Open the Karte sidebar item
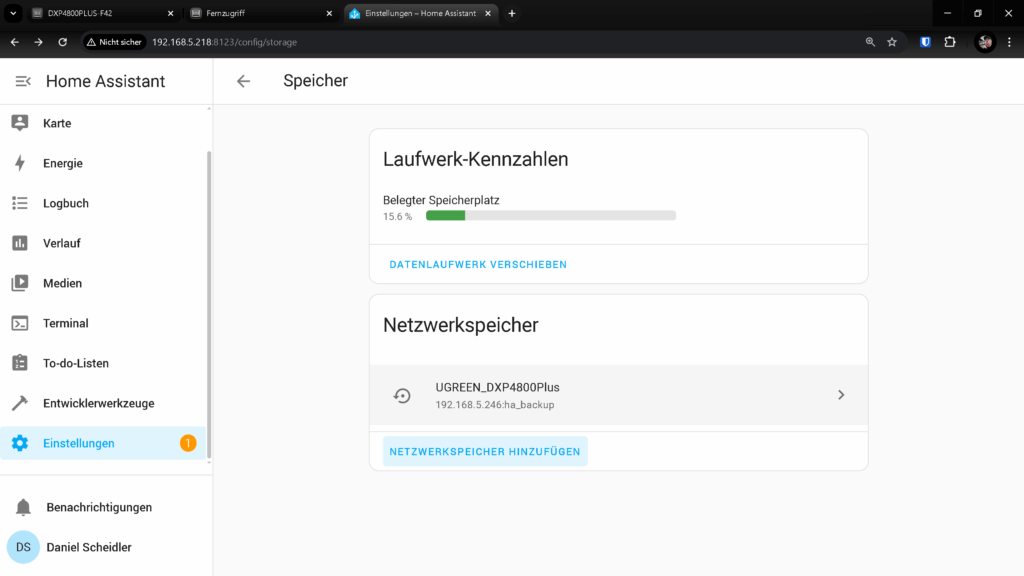Image resolution: width=1024 pixels, height=576 pixels. [x=103, y=123]
